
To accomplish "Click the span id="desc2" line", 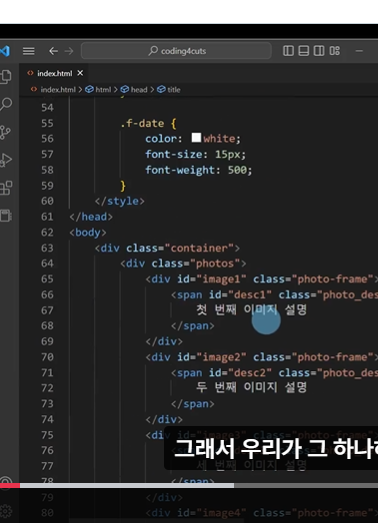I will 274,373.
